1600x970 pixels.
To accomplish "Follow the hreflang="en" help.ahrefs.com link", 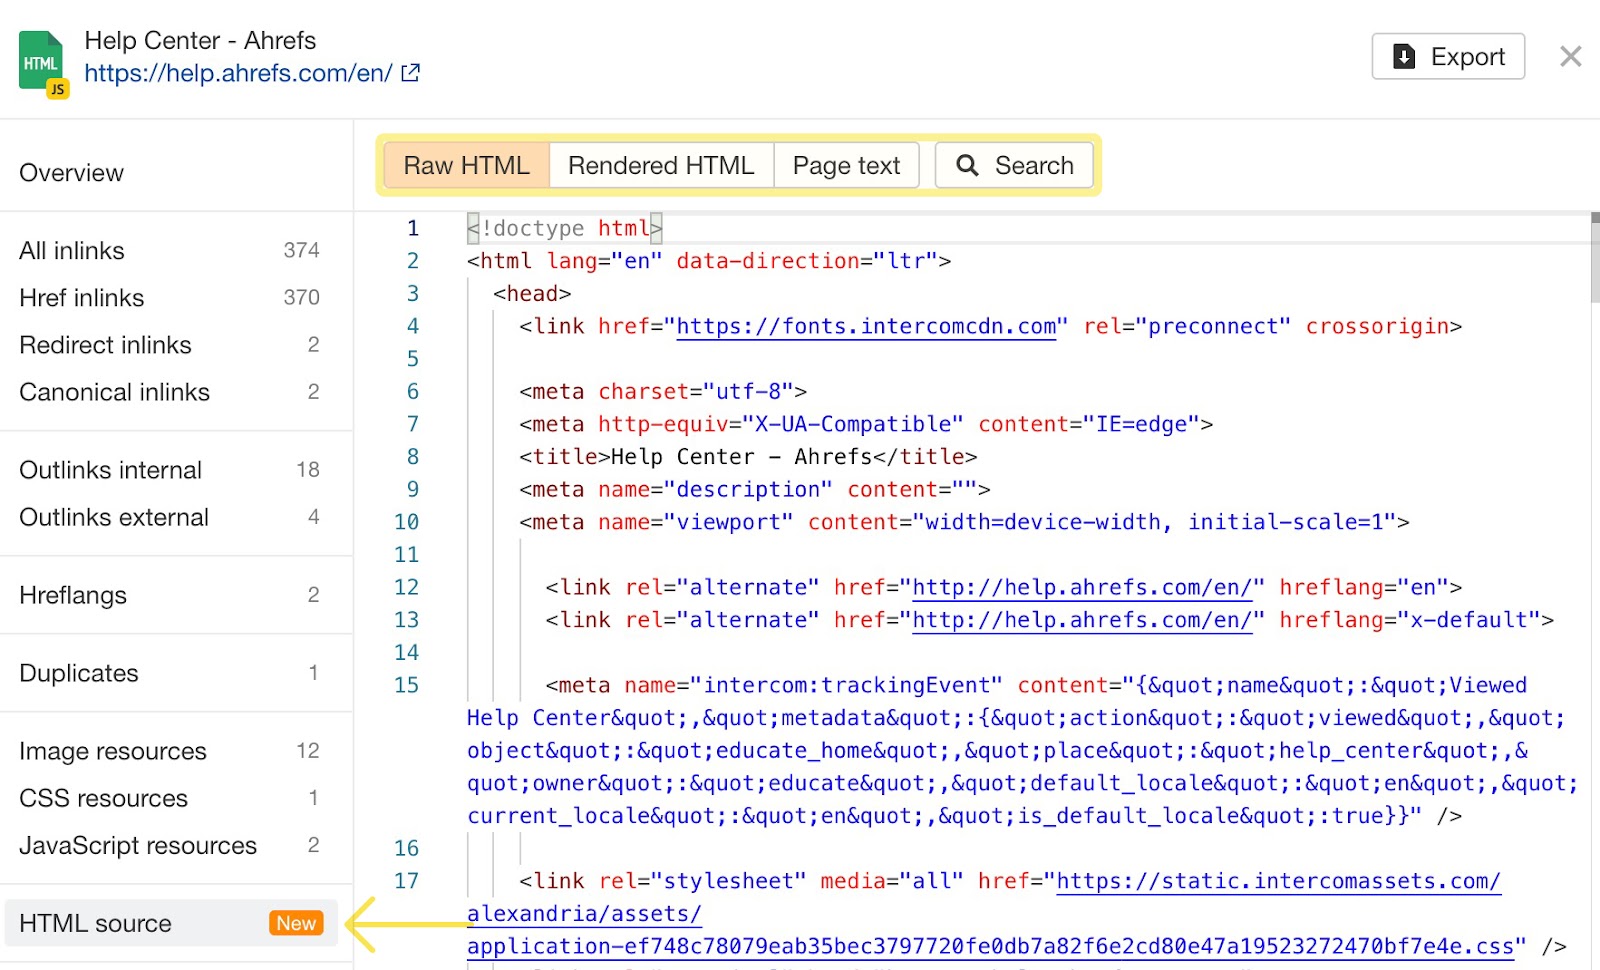I will coord(1082,588).
